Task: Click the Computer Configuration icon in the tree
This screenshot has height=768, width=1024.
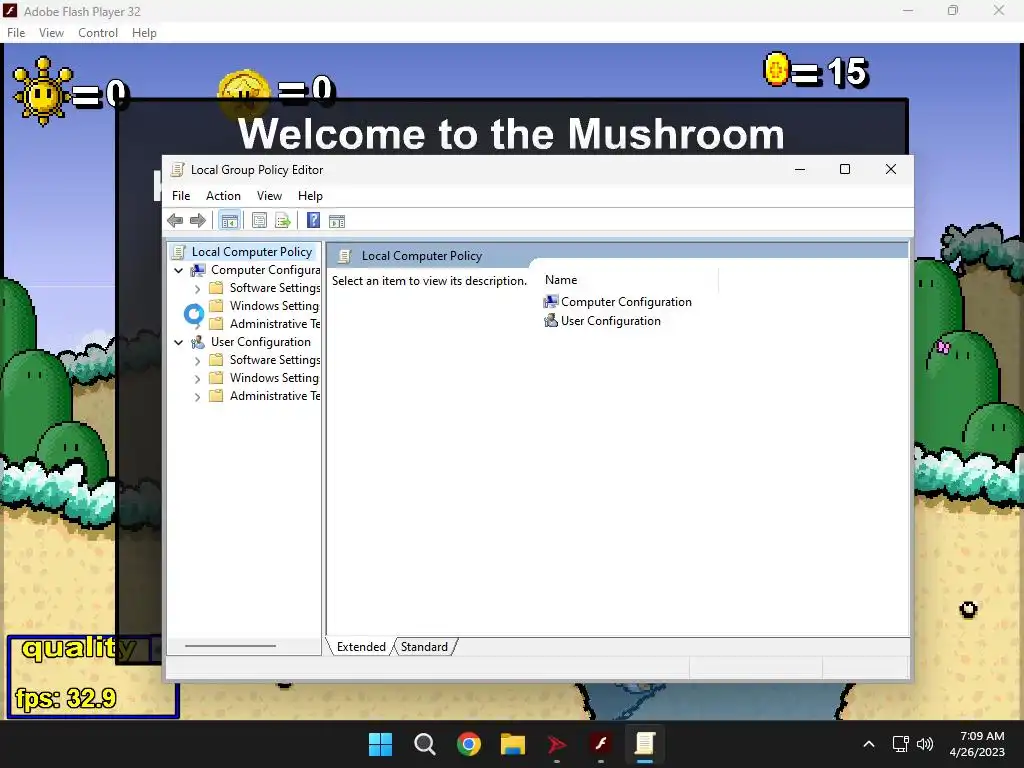Action: [198, 270]
